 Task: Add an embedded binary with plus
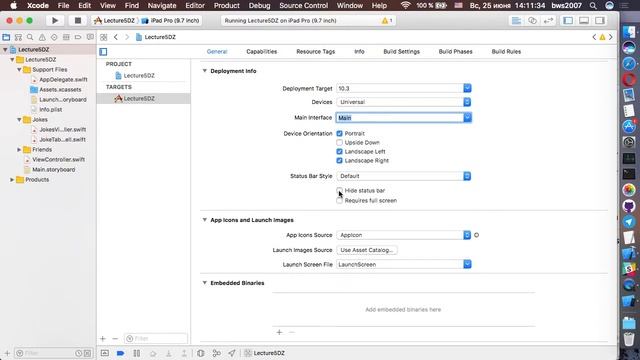(x=279, y=332)
